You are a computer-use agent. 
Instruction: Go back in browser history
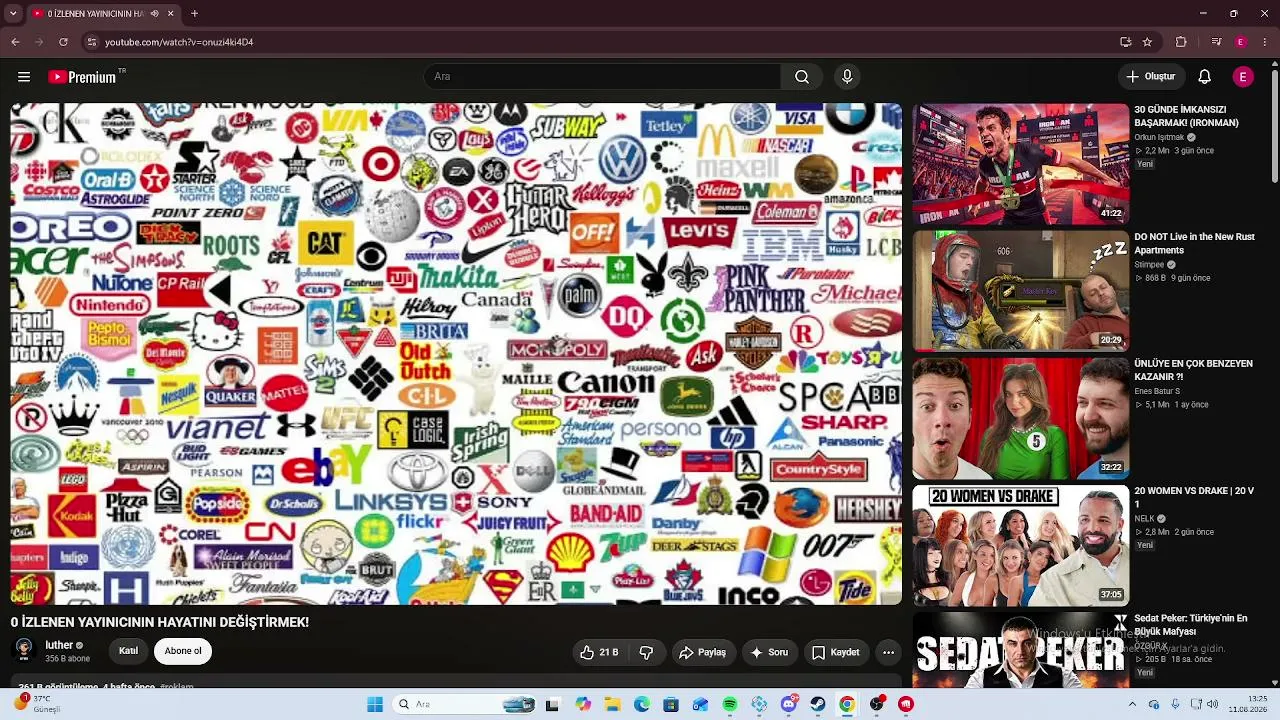[x=15, y=42]
